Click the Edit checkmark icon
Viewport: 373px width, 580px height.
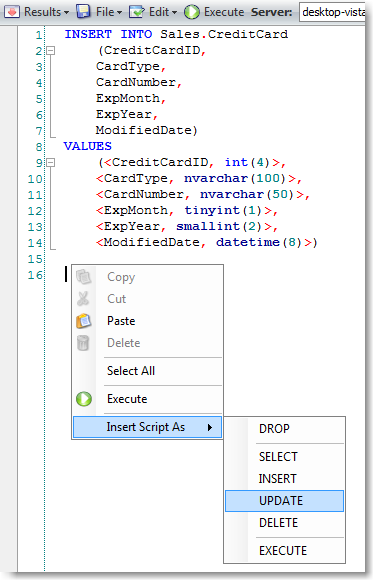(x=137, y=12)
